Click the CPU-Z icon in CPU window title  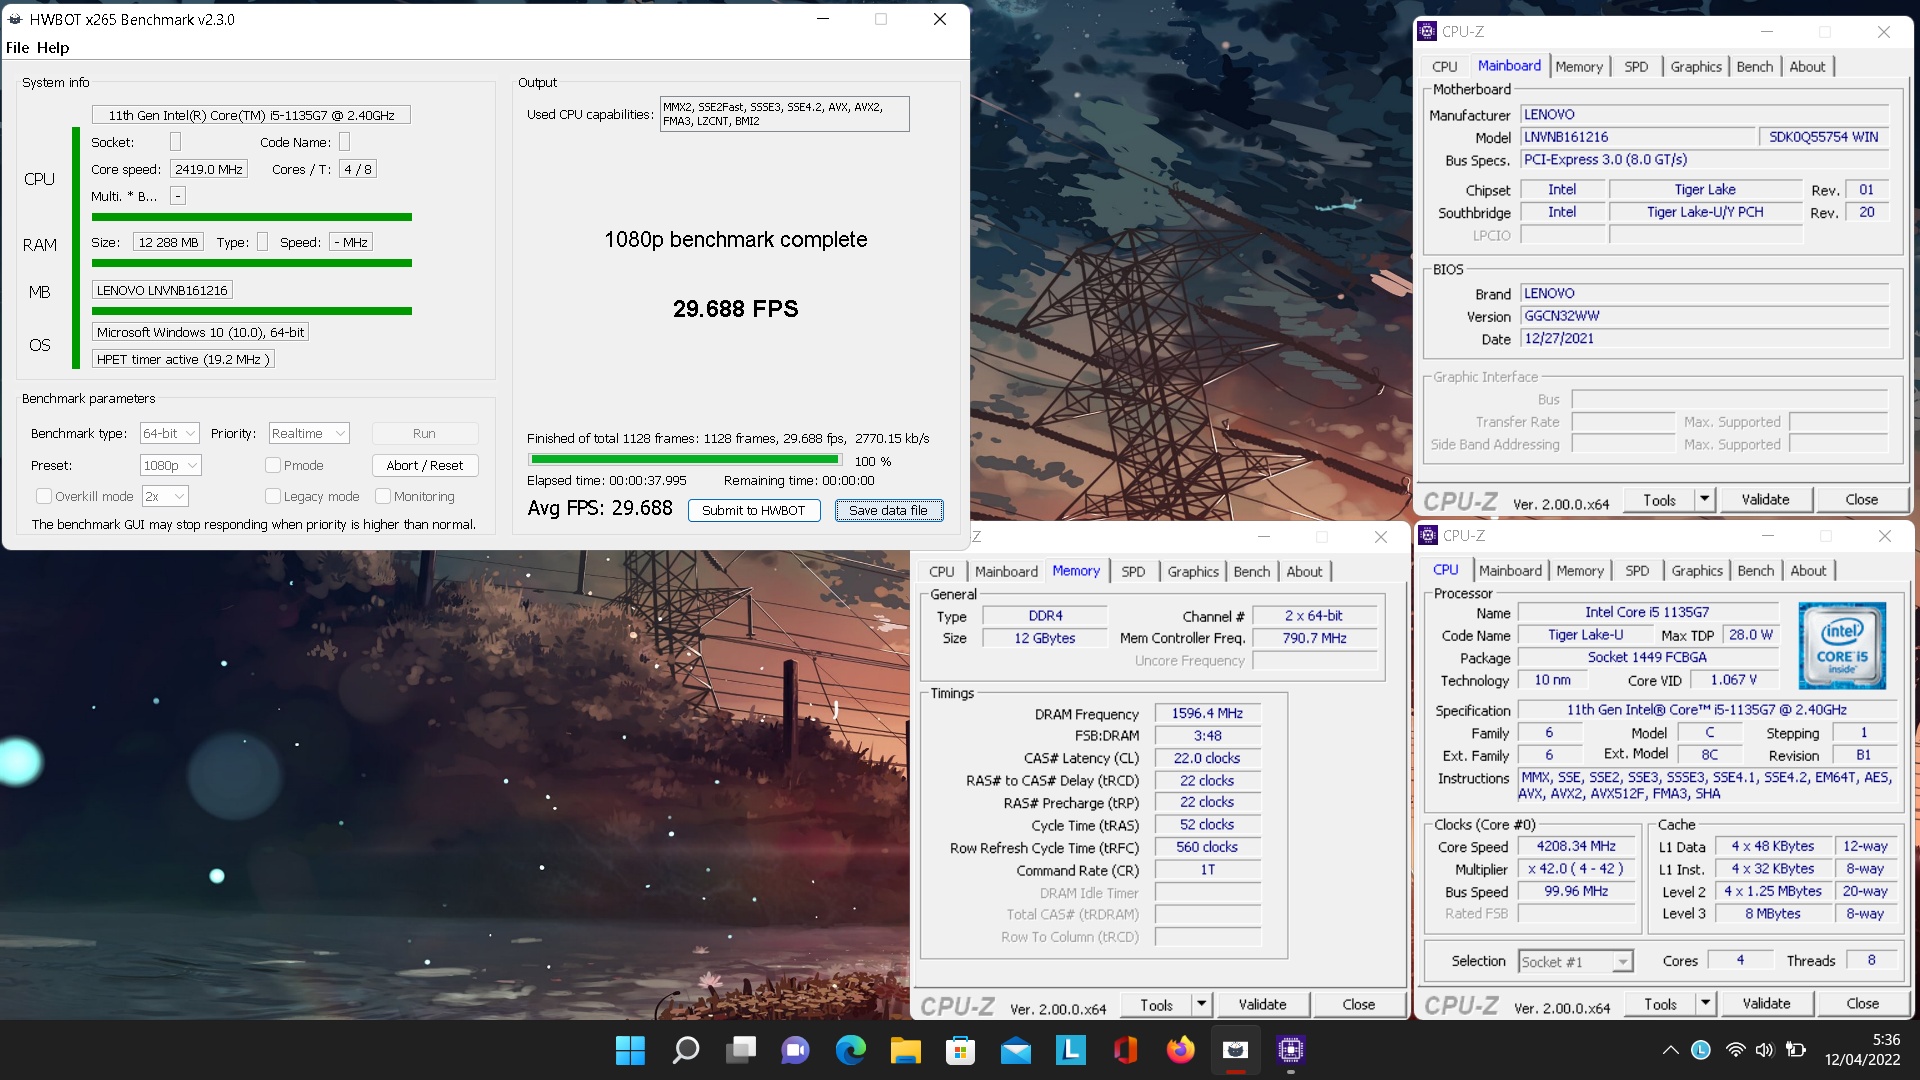(x=1429, y=535)
